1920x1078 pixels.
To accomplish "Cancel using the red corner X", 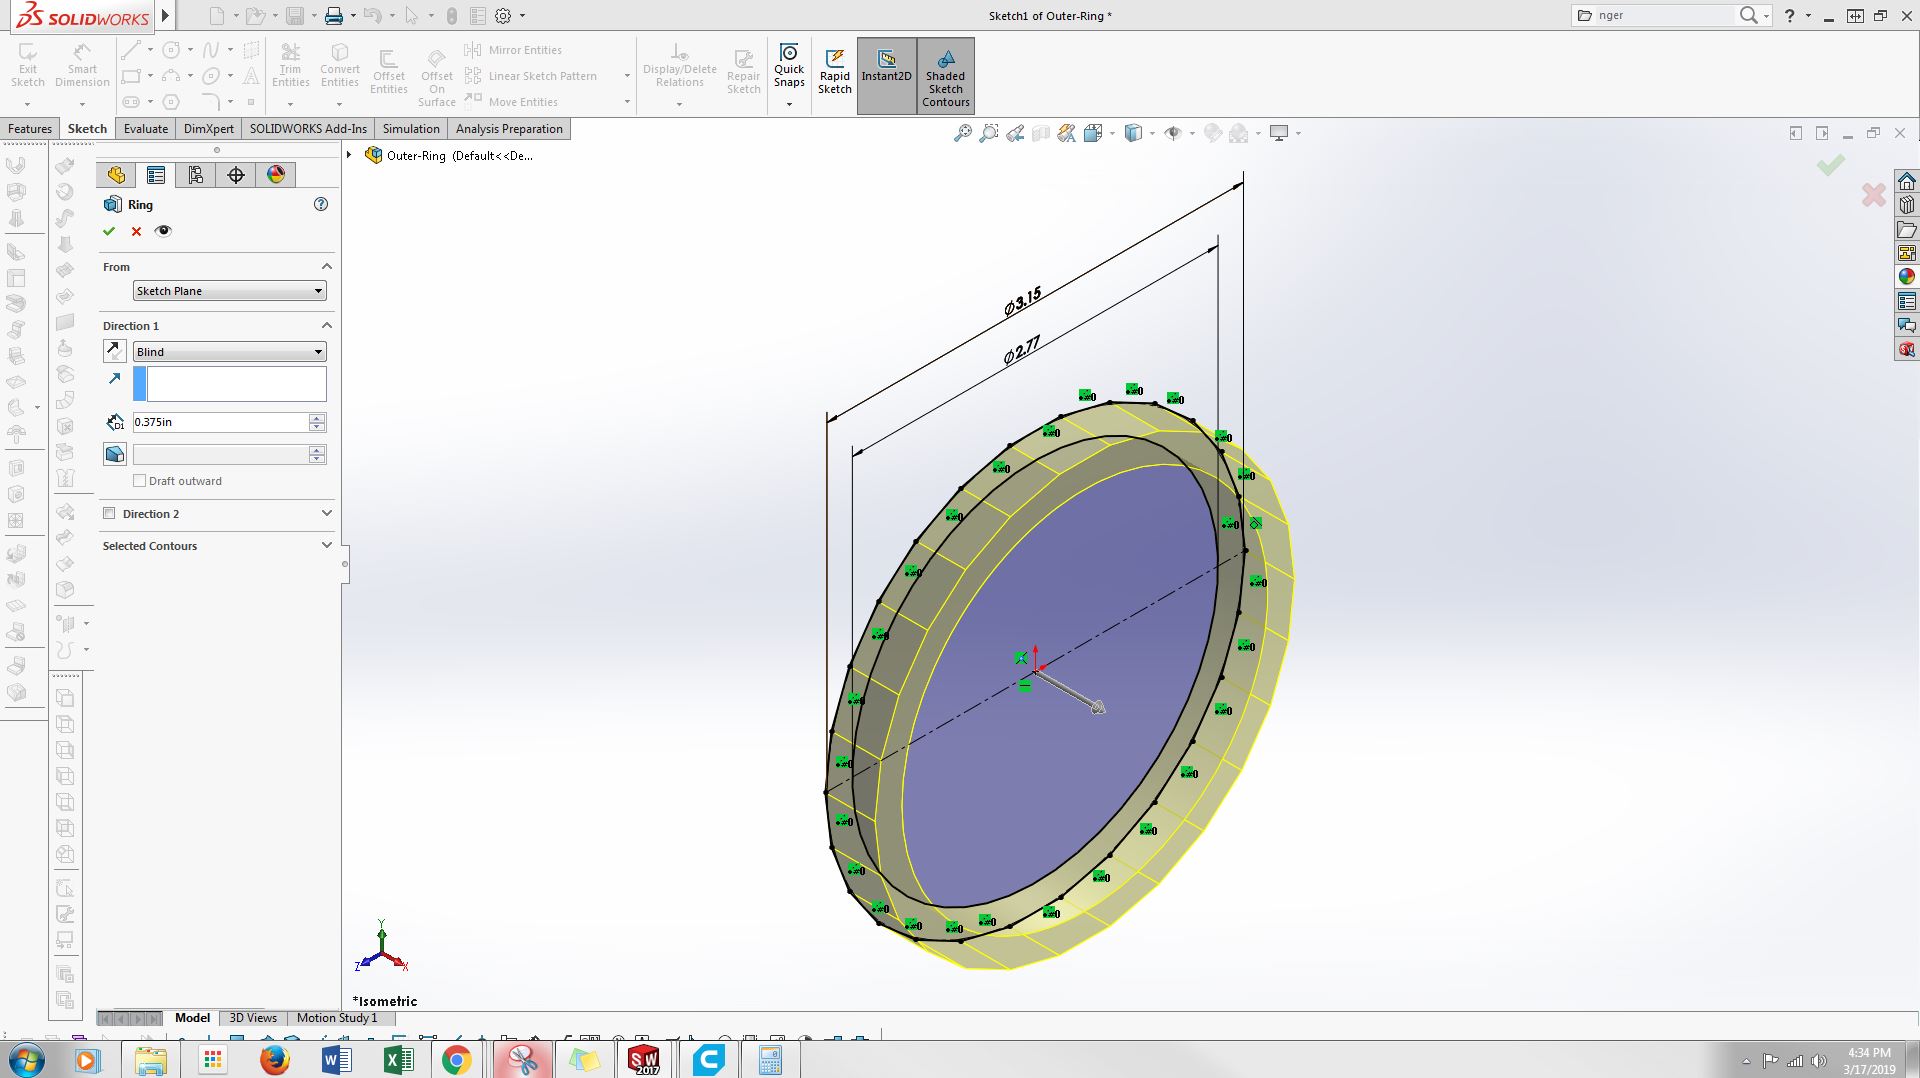I will pyautogui.click(x=1874, y=194).
